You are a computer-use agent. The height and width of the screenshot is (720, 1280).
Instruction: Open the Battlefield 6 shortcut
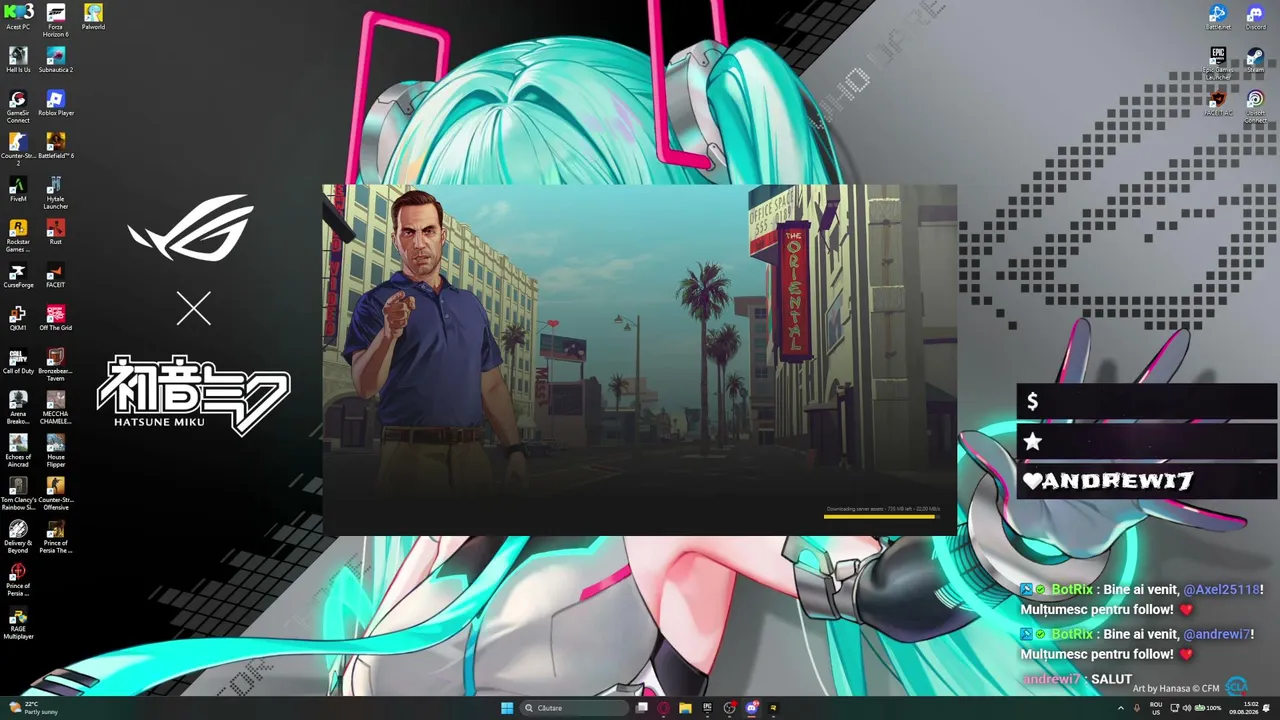[x=56, y=145]
